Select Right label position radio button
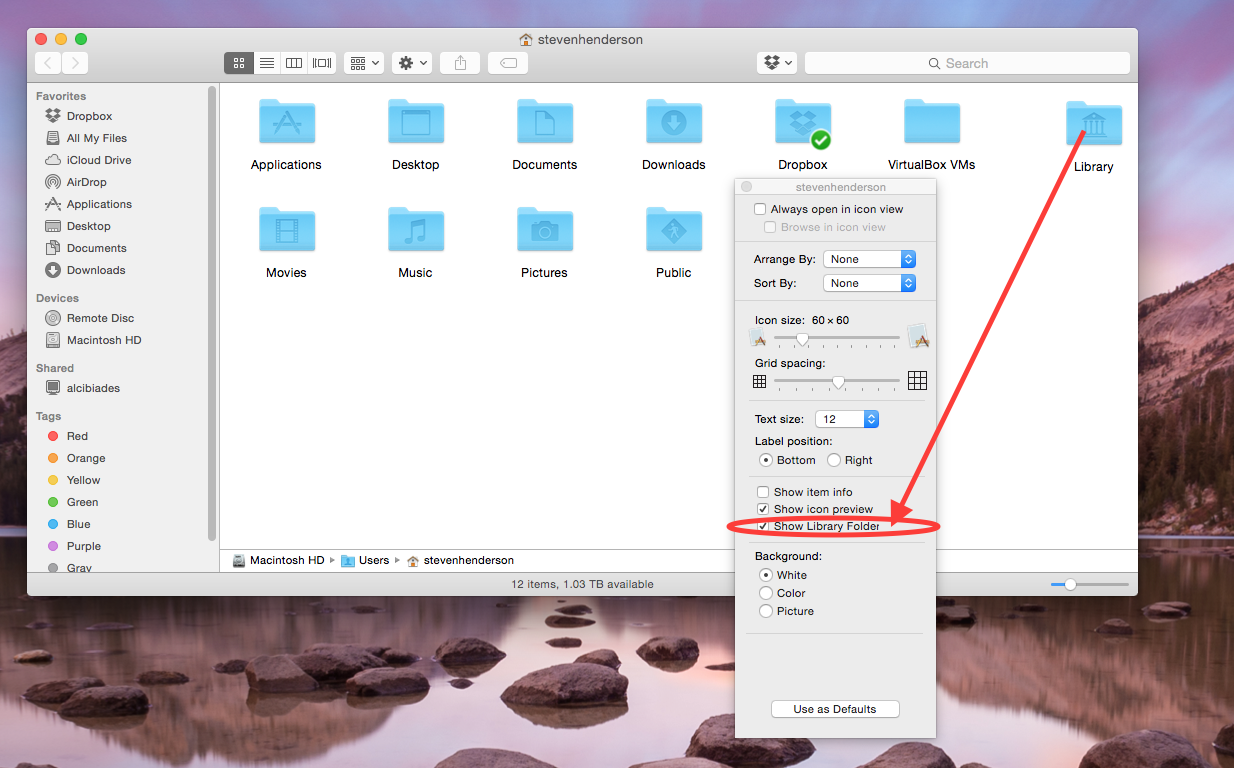Screen dimensions: 1234x768 pyautogui.click(x=834, y=460)
